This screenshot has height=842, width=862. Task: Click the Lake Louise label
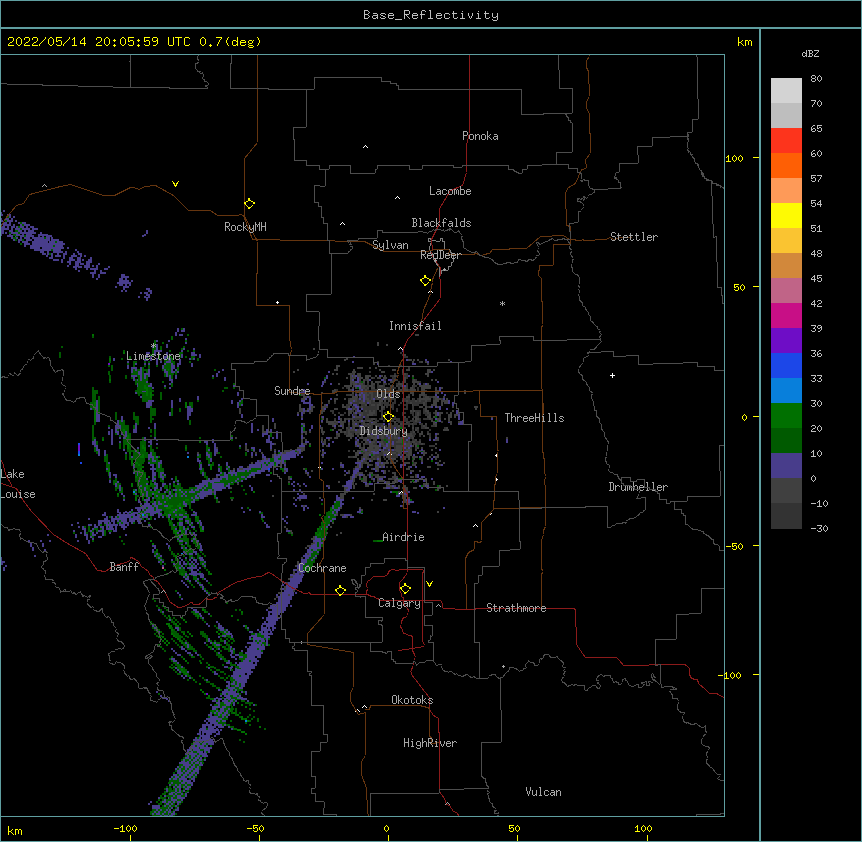pyautogui.click(x=18, y=484)
